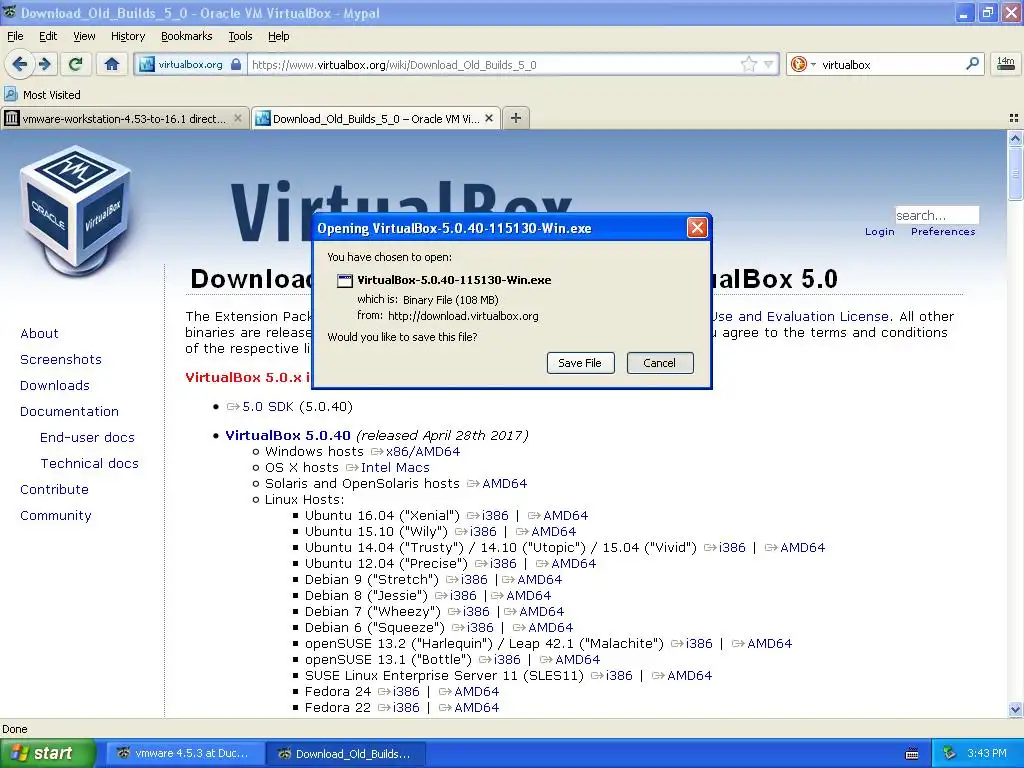
Task: Open the Edit menu
Action: pyautogui.click(x=48, y=36)
